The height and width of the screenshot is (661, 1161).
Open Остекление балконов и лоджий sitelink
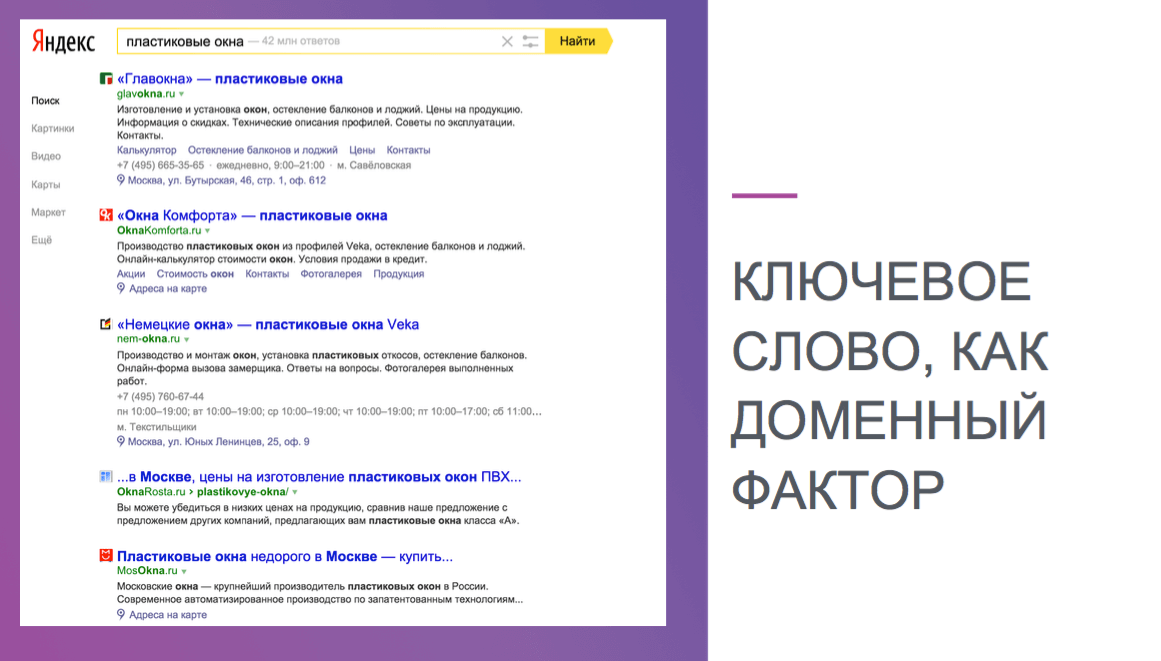point(263,150)
